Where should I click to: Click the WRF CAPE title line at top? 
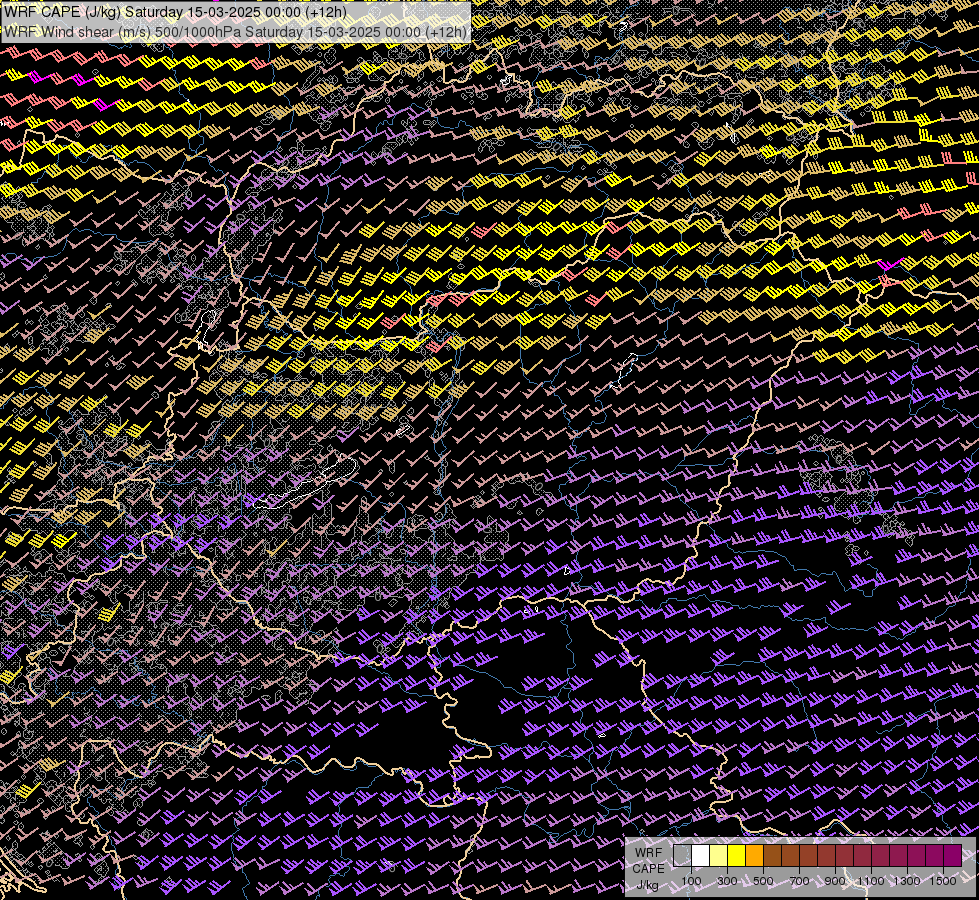tap(175, 12)
